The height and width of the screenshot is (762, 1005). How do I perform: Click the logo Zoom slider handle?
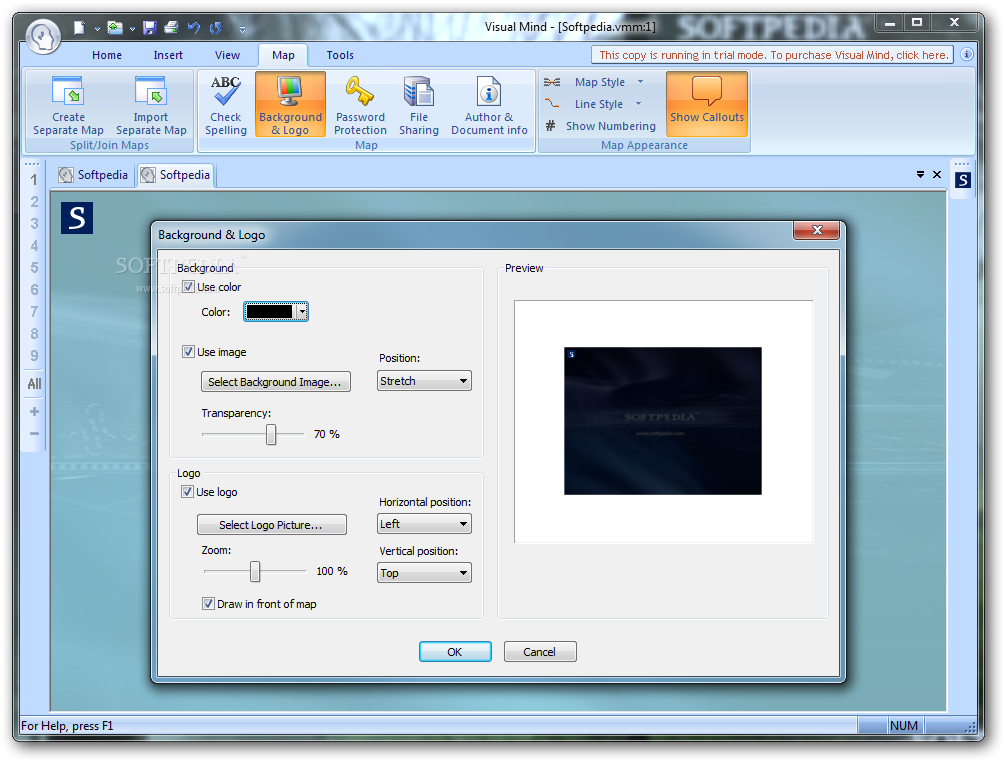click(x=255, y=571)
